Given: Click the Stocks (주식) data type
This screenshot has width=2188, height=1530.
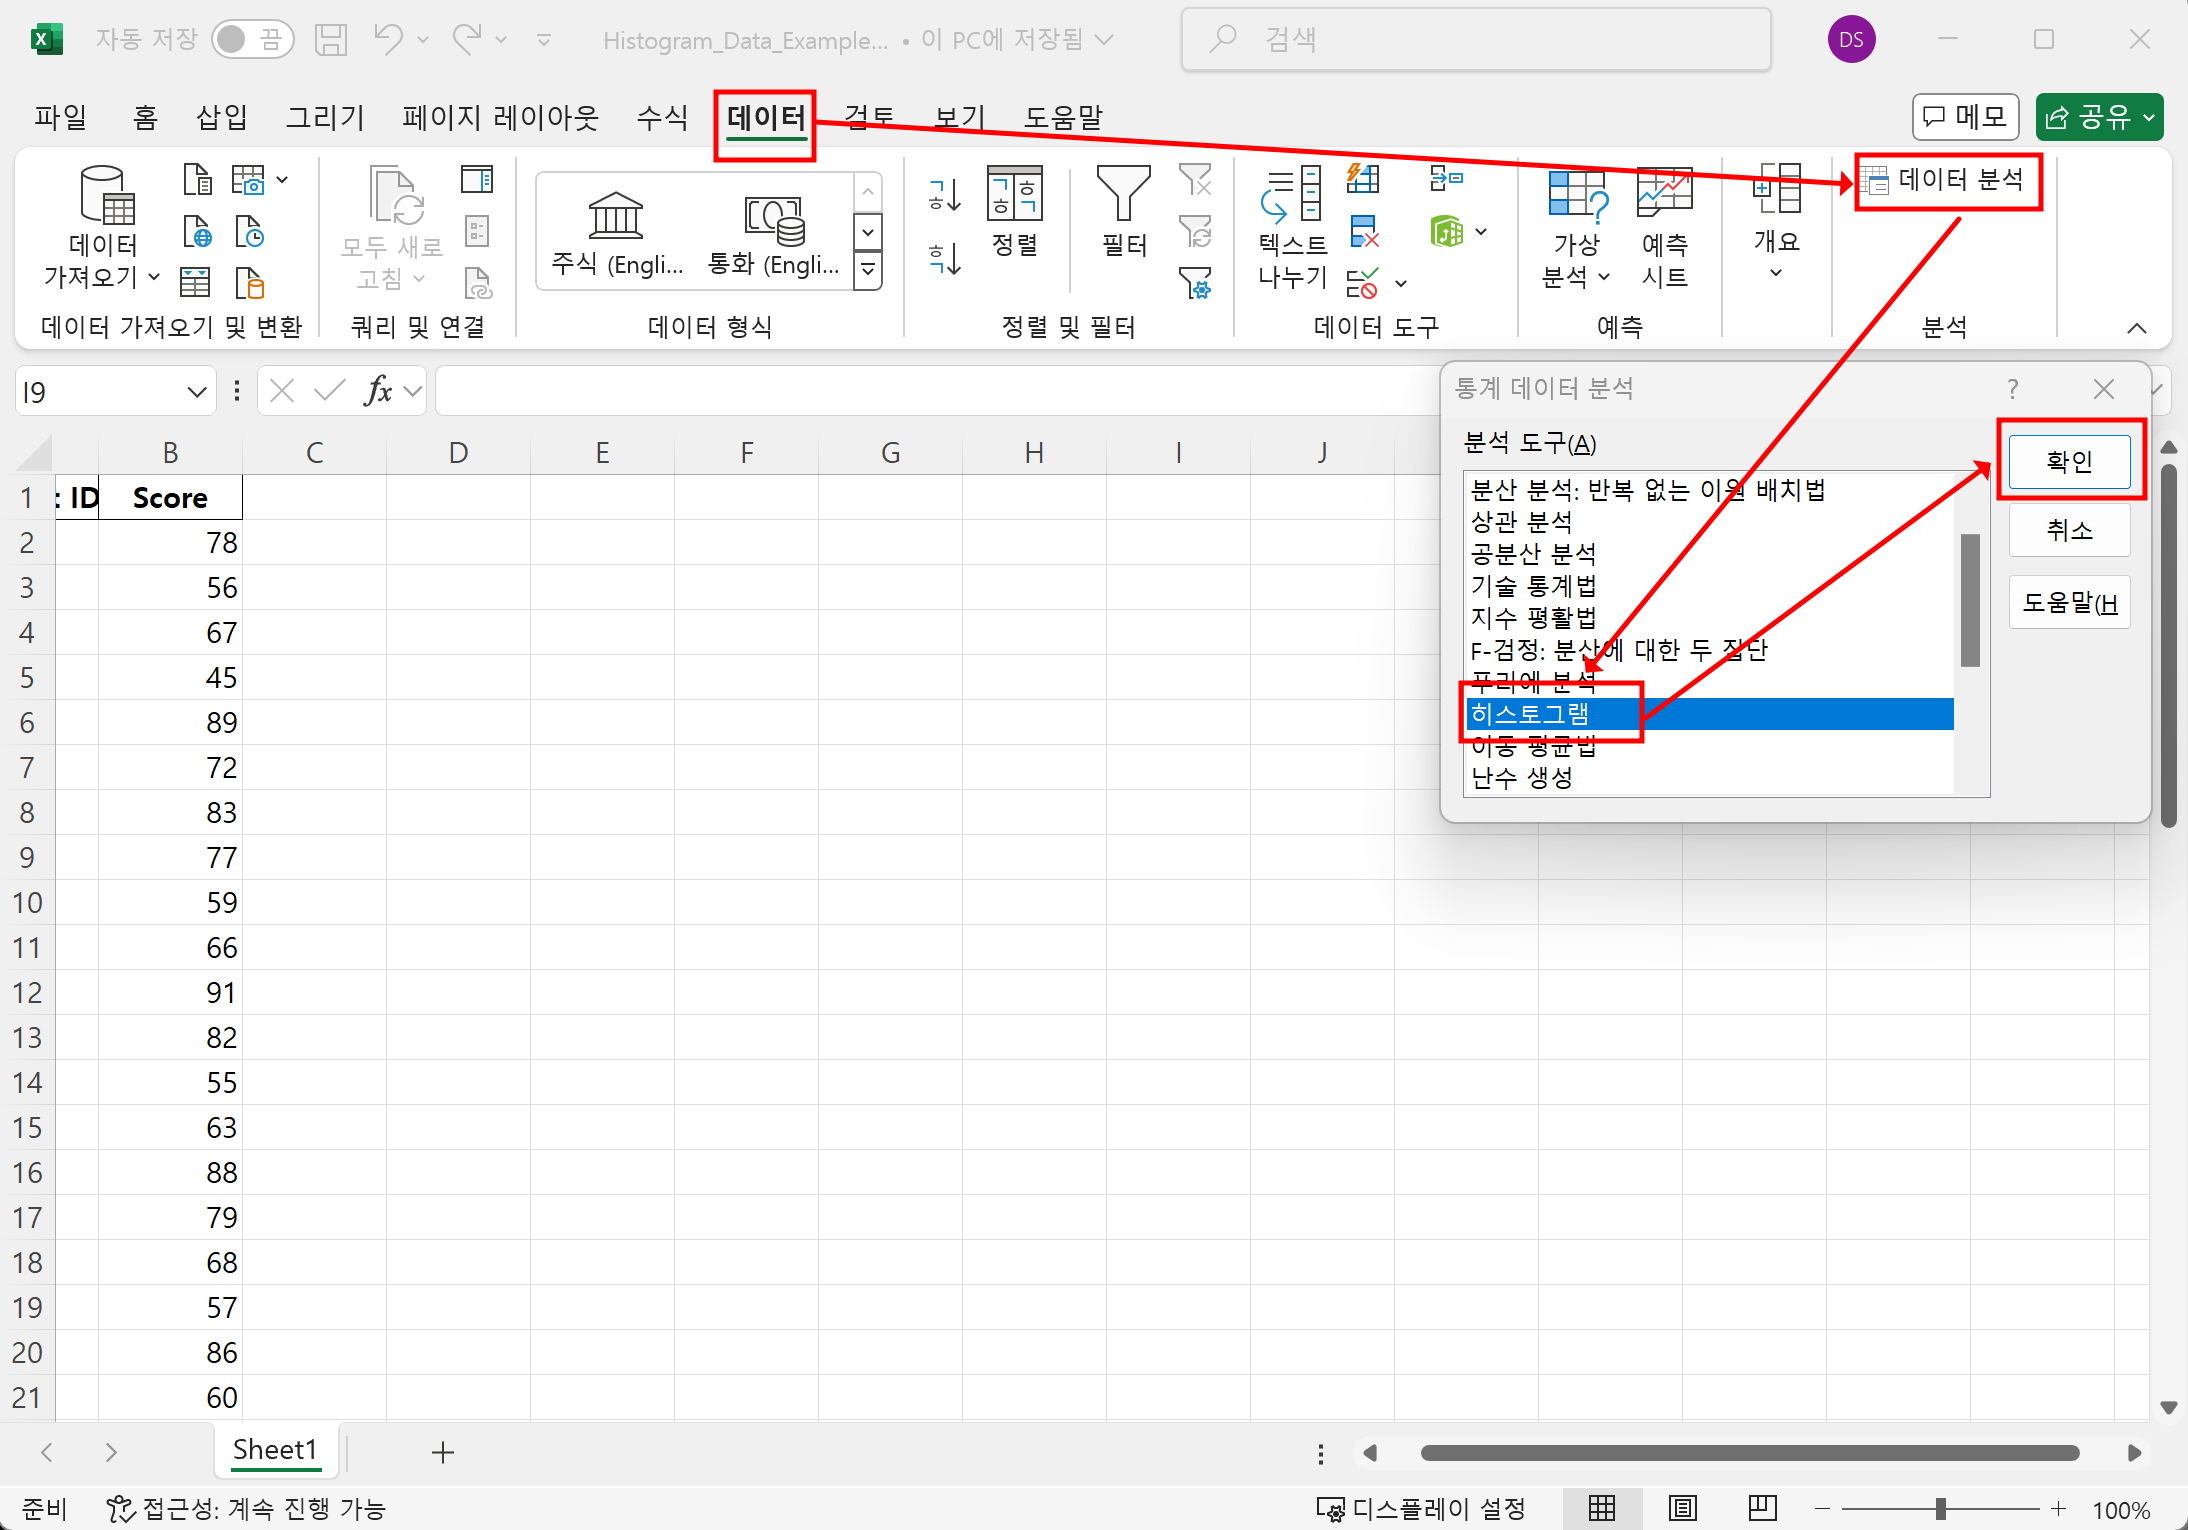Looking at the screenshot, I should (x=617, y=232).
